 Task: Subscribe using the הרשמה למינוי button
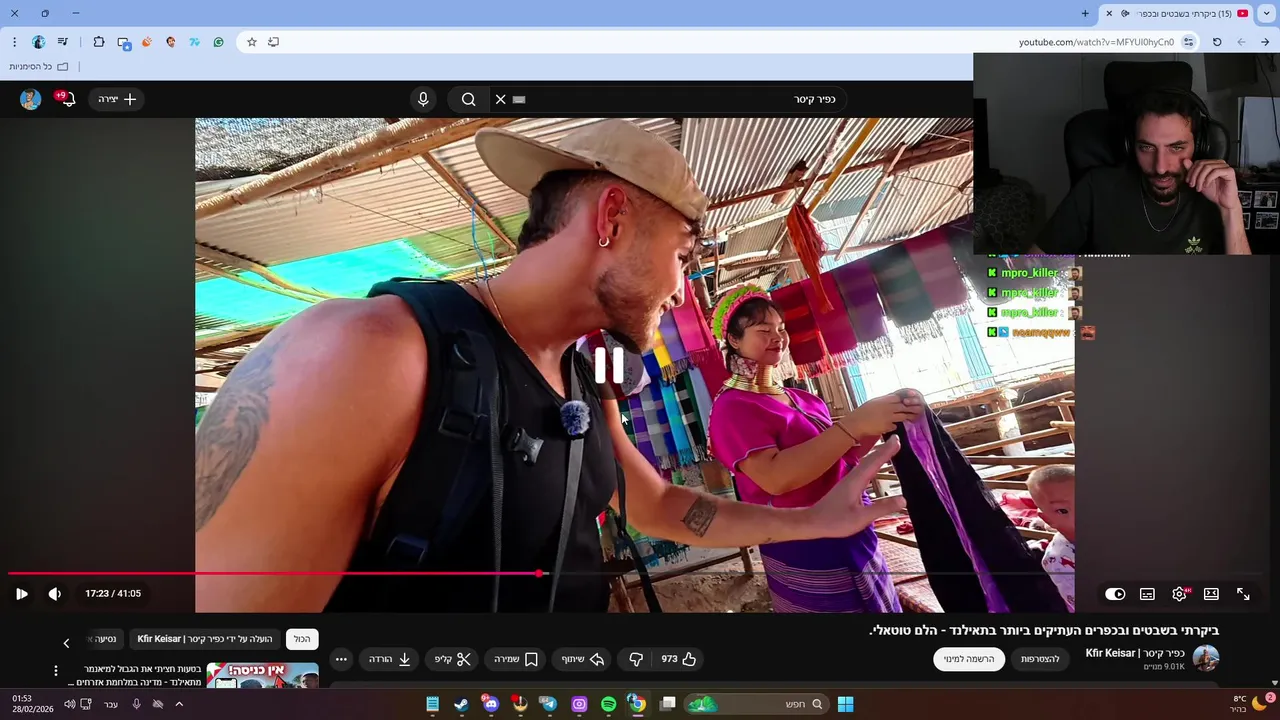pyautogui.click(x=969, y=659)
